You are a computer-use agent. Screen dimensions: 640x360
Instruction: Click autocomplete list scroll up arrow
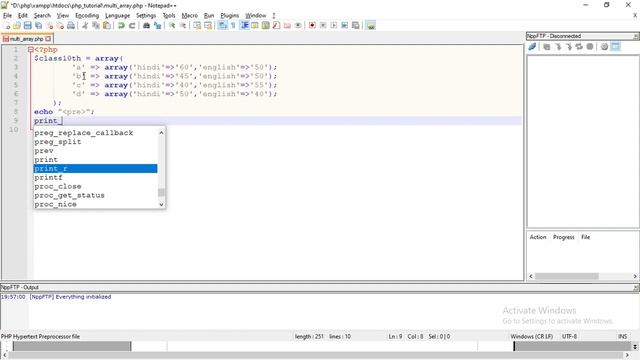click(161, 133)
